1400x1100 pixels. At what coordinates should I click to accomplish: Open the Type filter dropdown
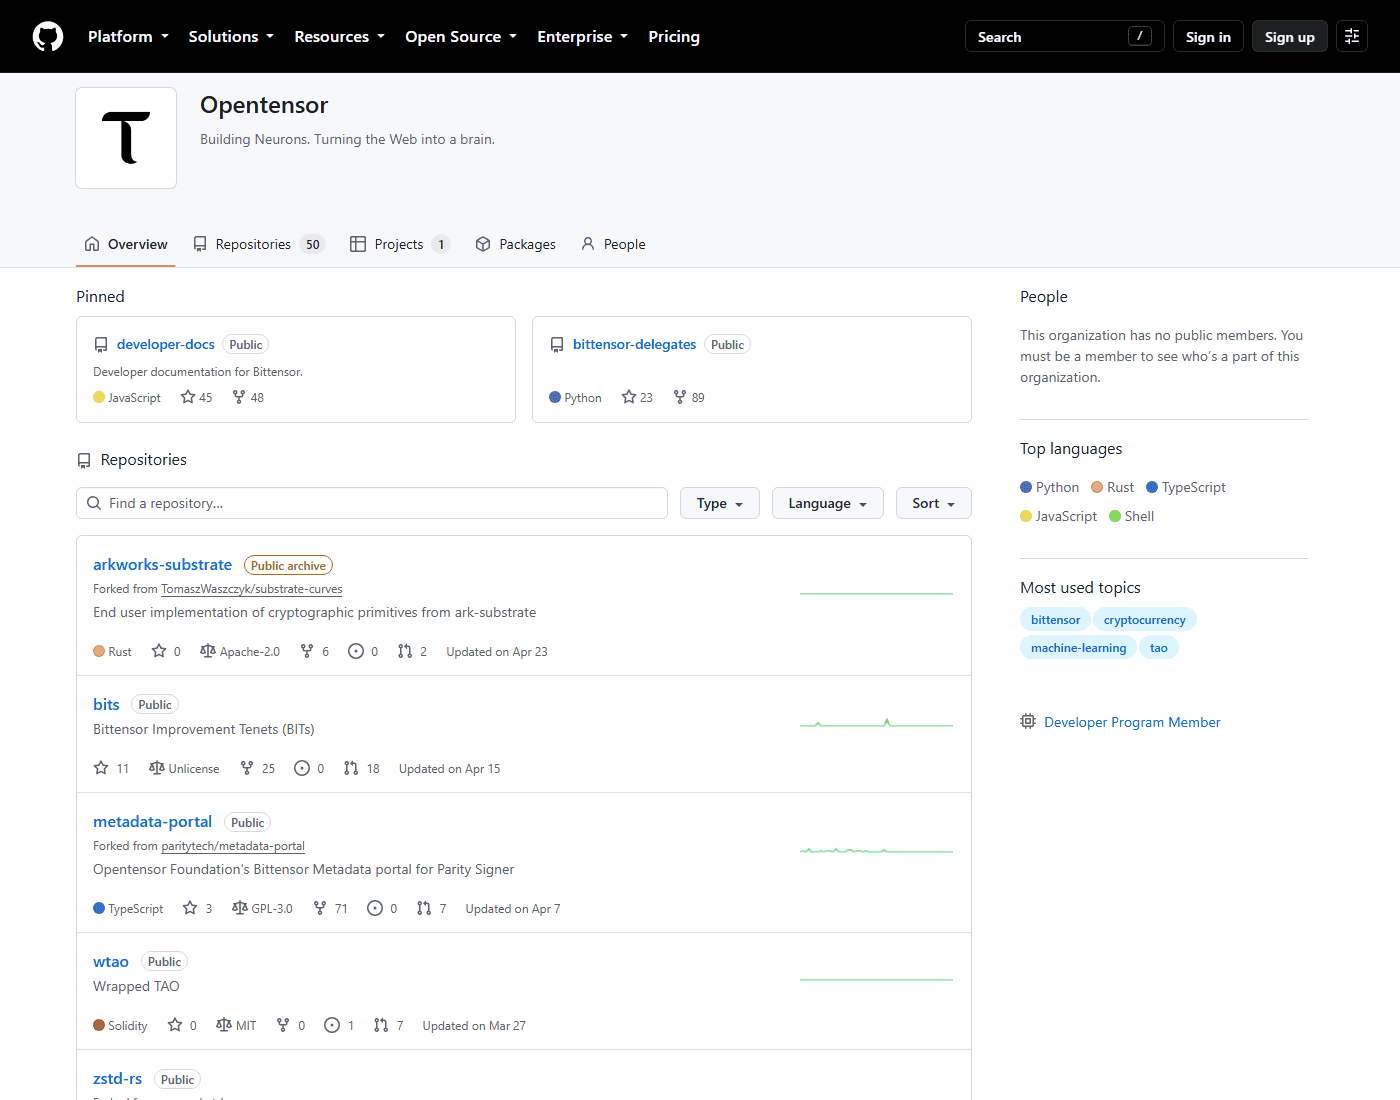click(x=720, y=503)
